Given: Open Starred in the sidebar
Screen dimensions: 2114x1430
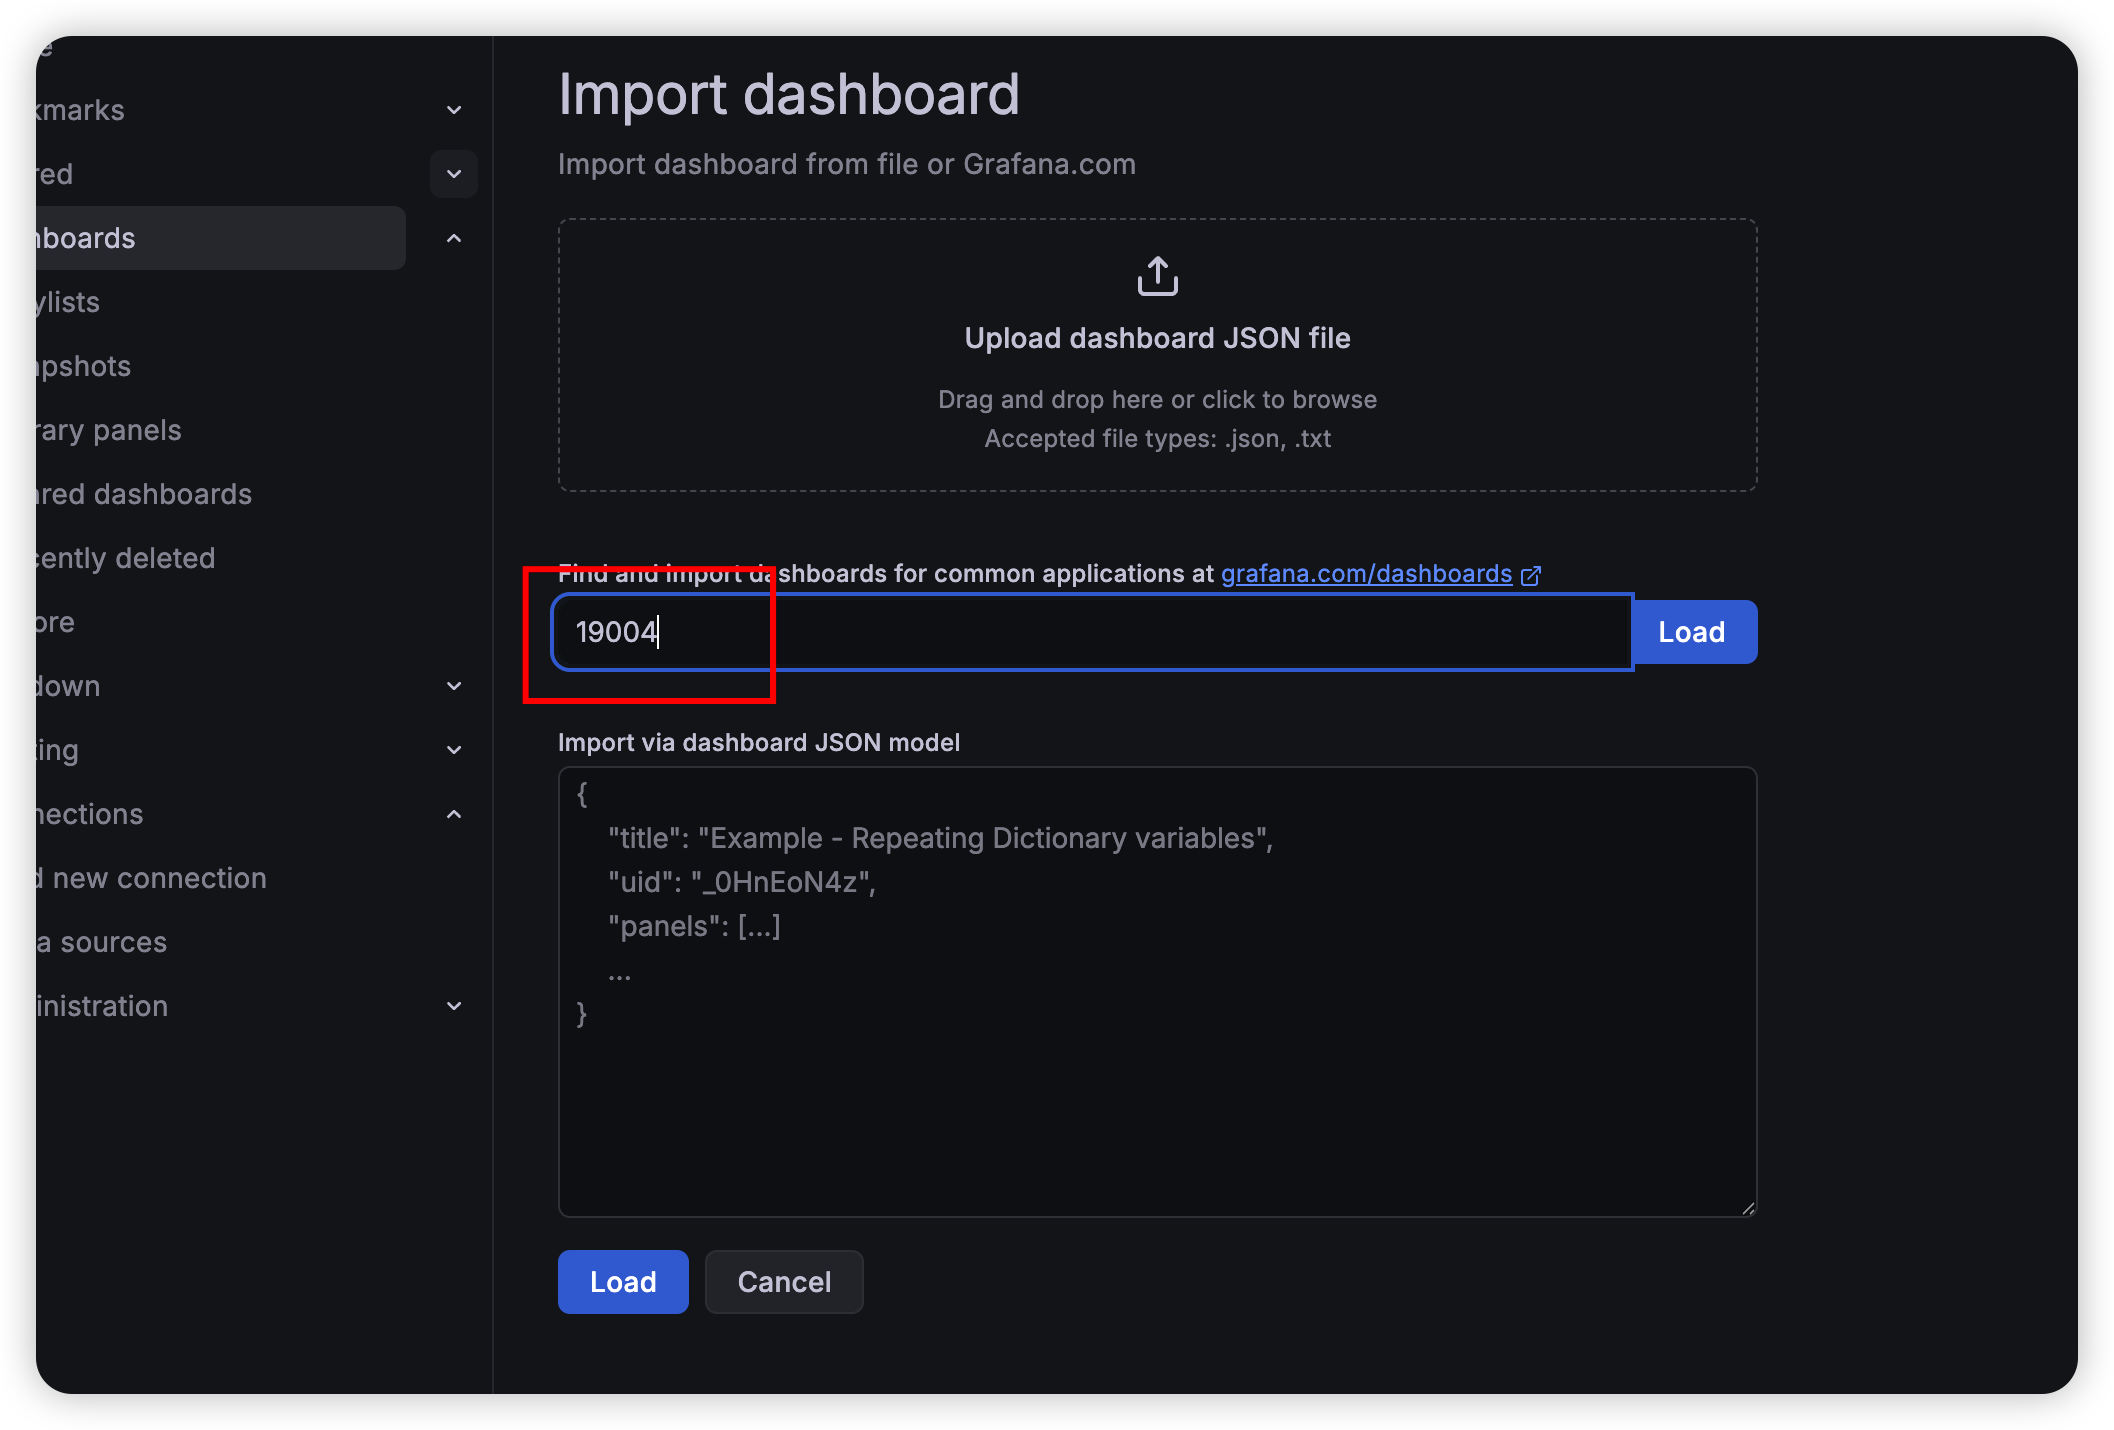Looking at the screenshot, I should coord(55,174).
